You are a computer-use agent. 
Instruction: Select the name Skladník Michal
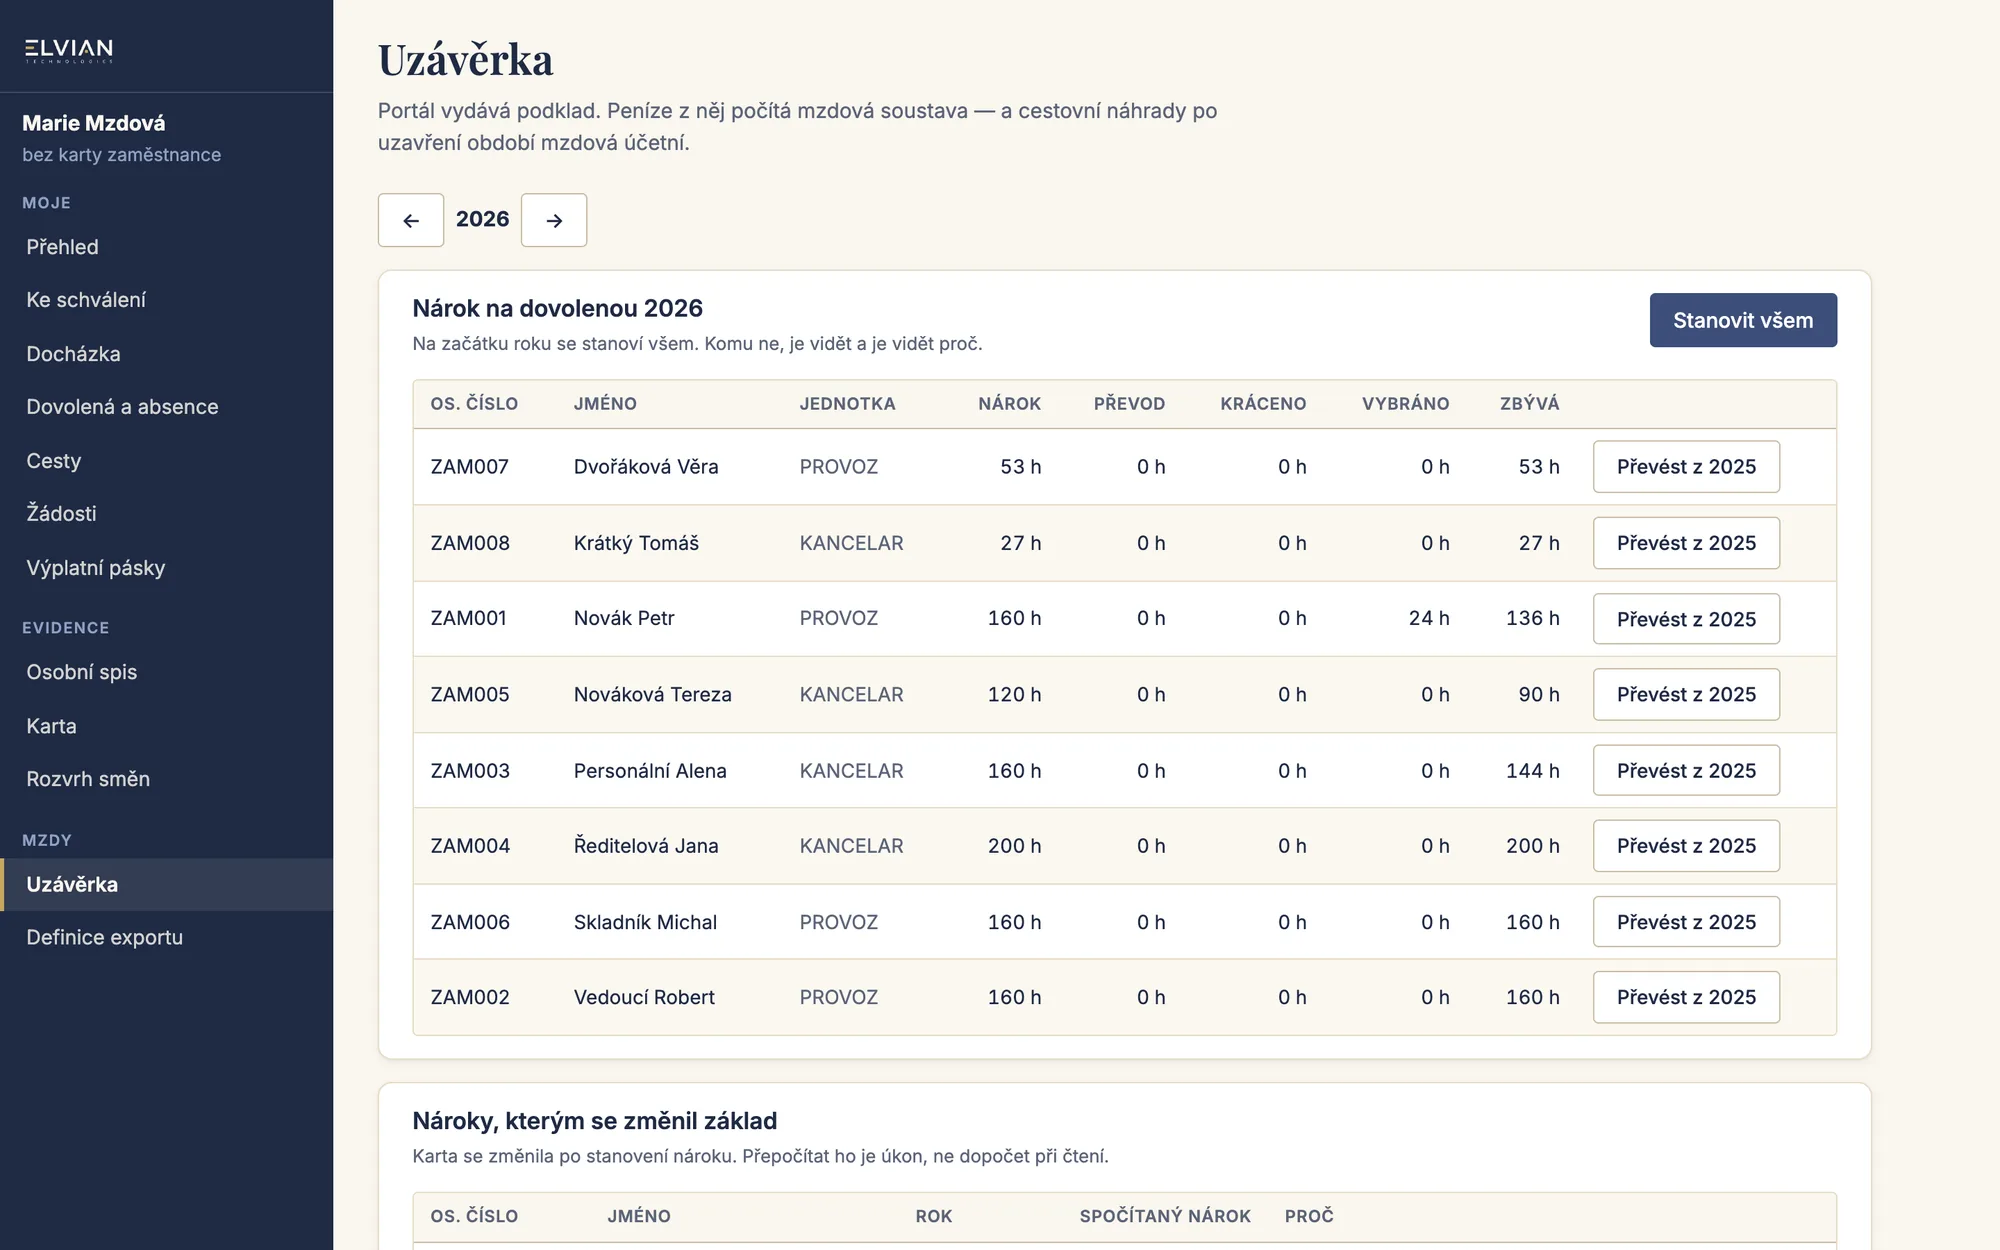(x=645, y=922)
